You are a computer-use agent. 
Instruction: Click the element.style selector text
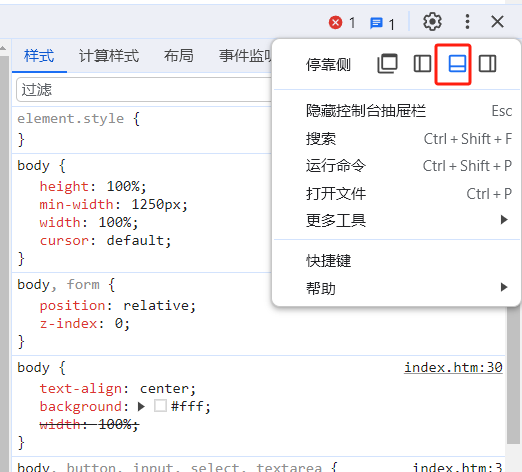point(71,119)
